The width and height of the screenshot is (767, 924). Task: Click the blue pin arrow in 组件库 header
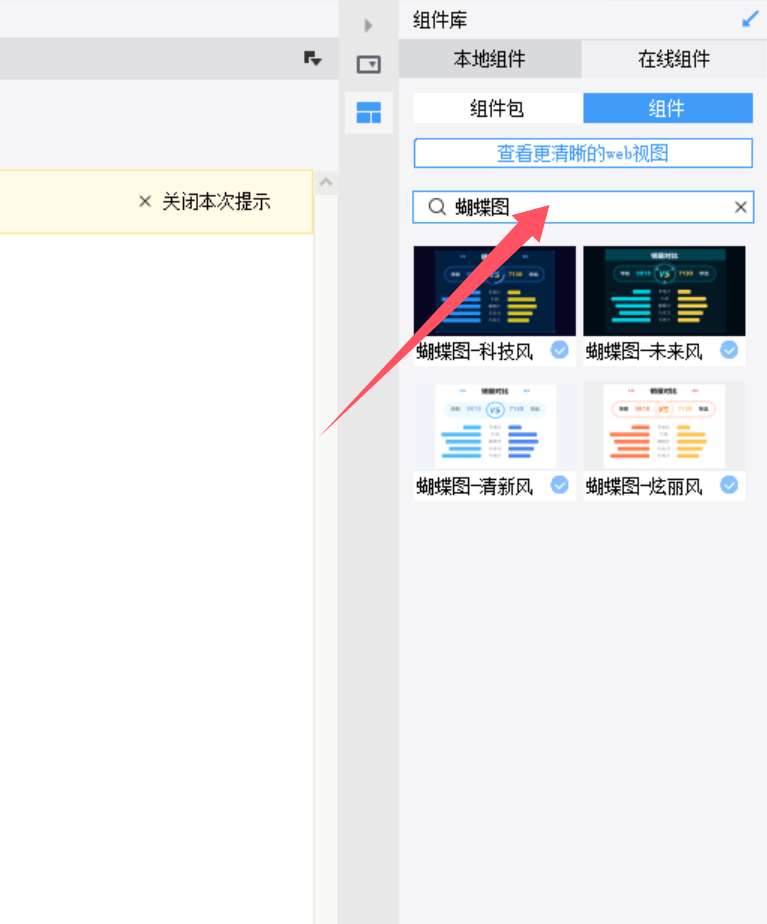750,19
